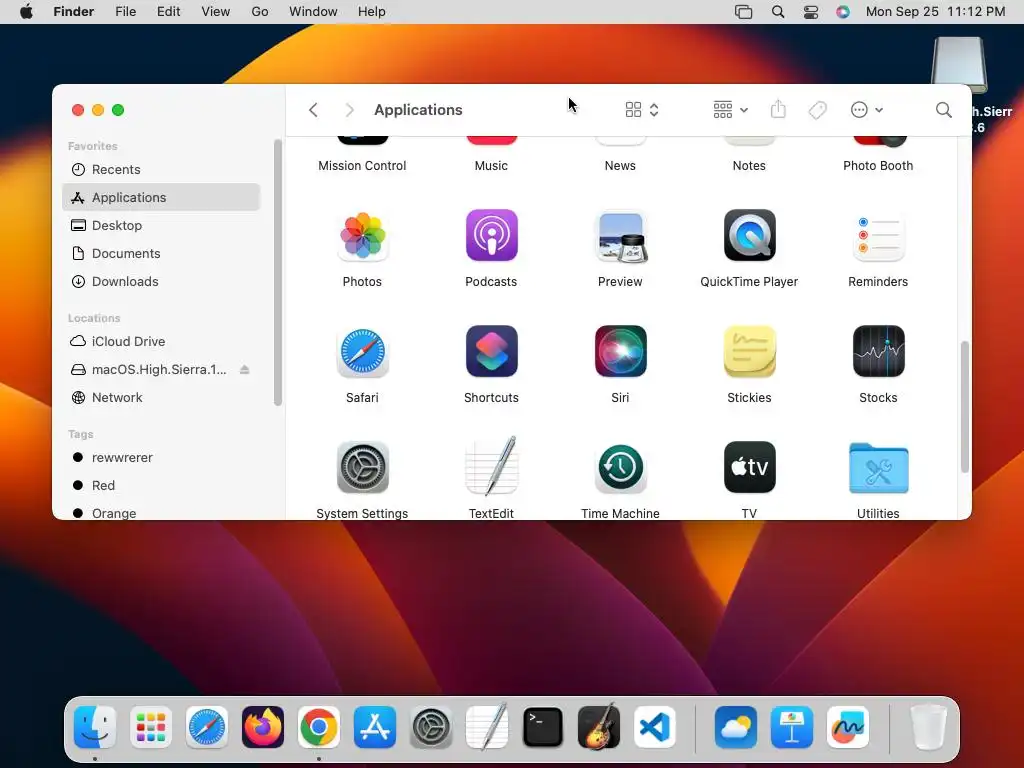
Task: Select System Settings in the Applications folder
Action: [362, 468]
